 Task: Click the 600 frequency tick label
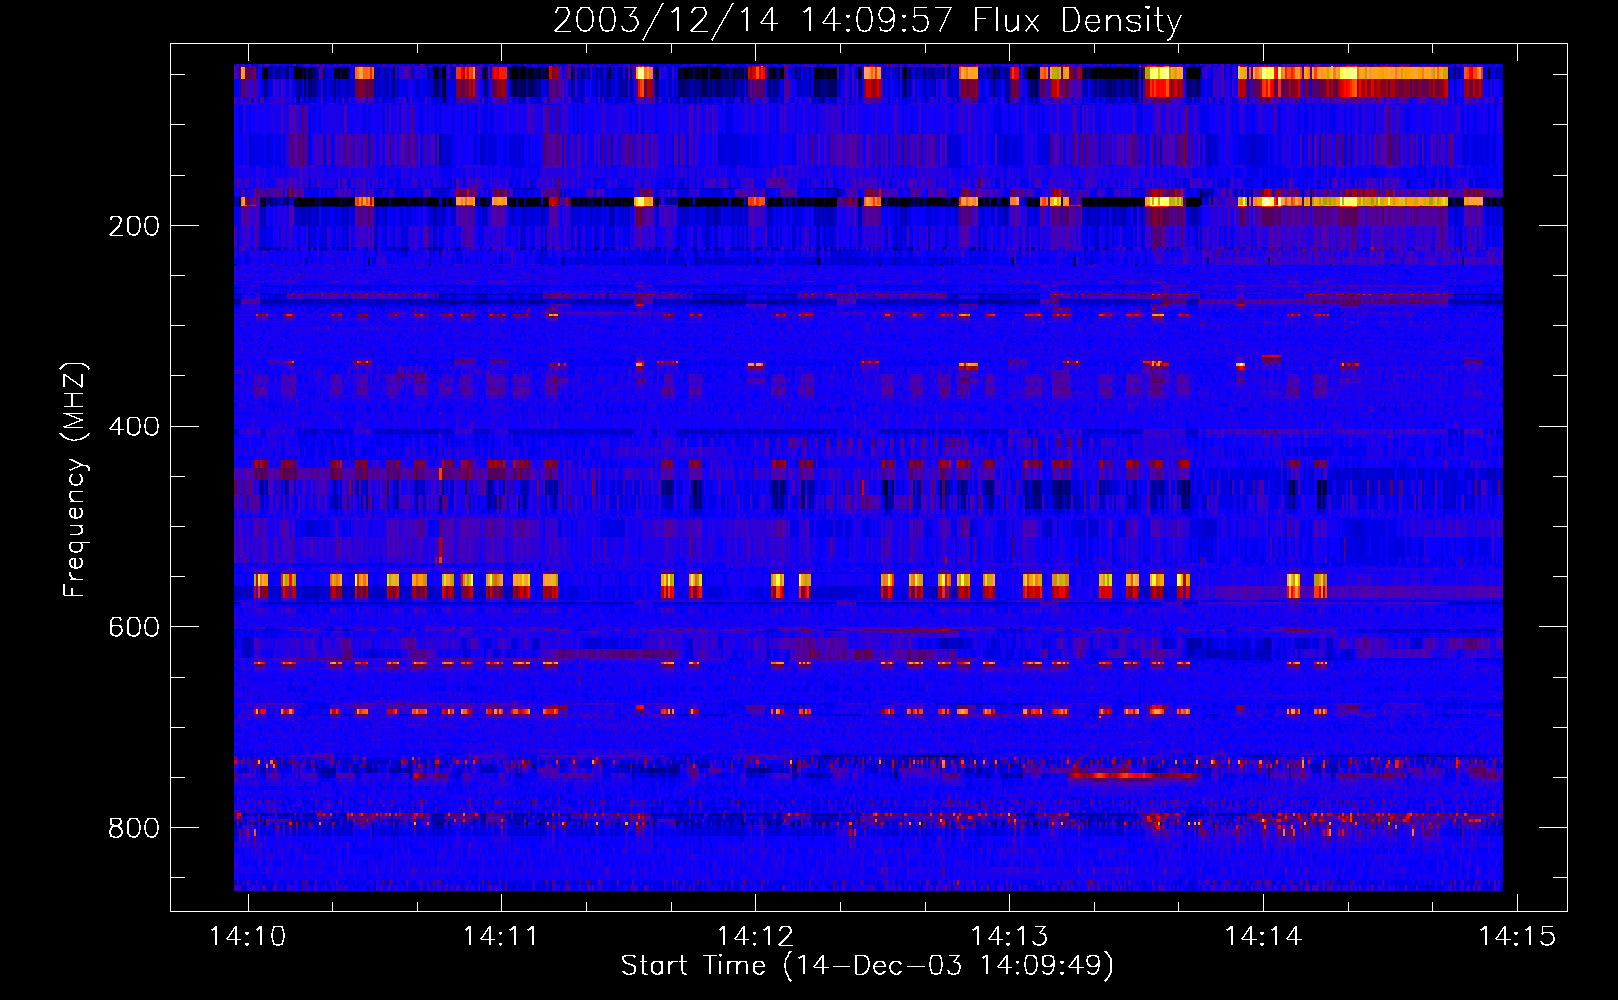133,627
